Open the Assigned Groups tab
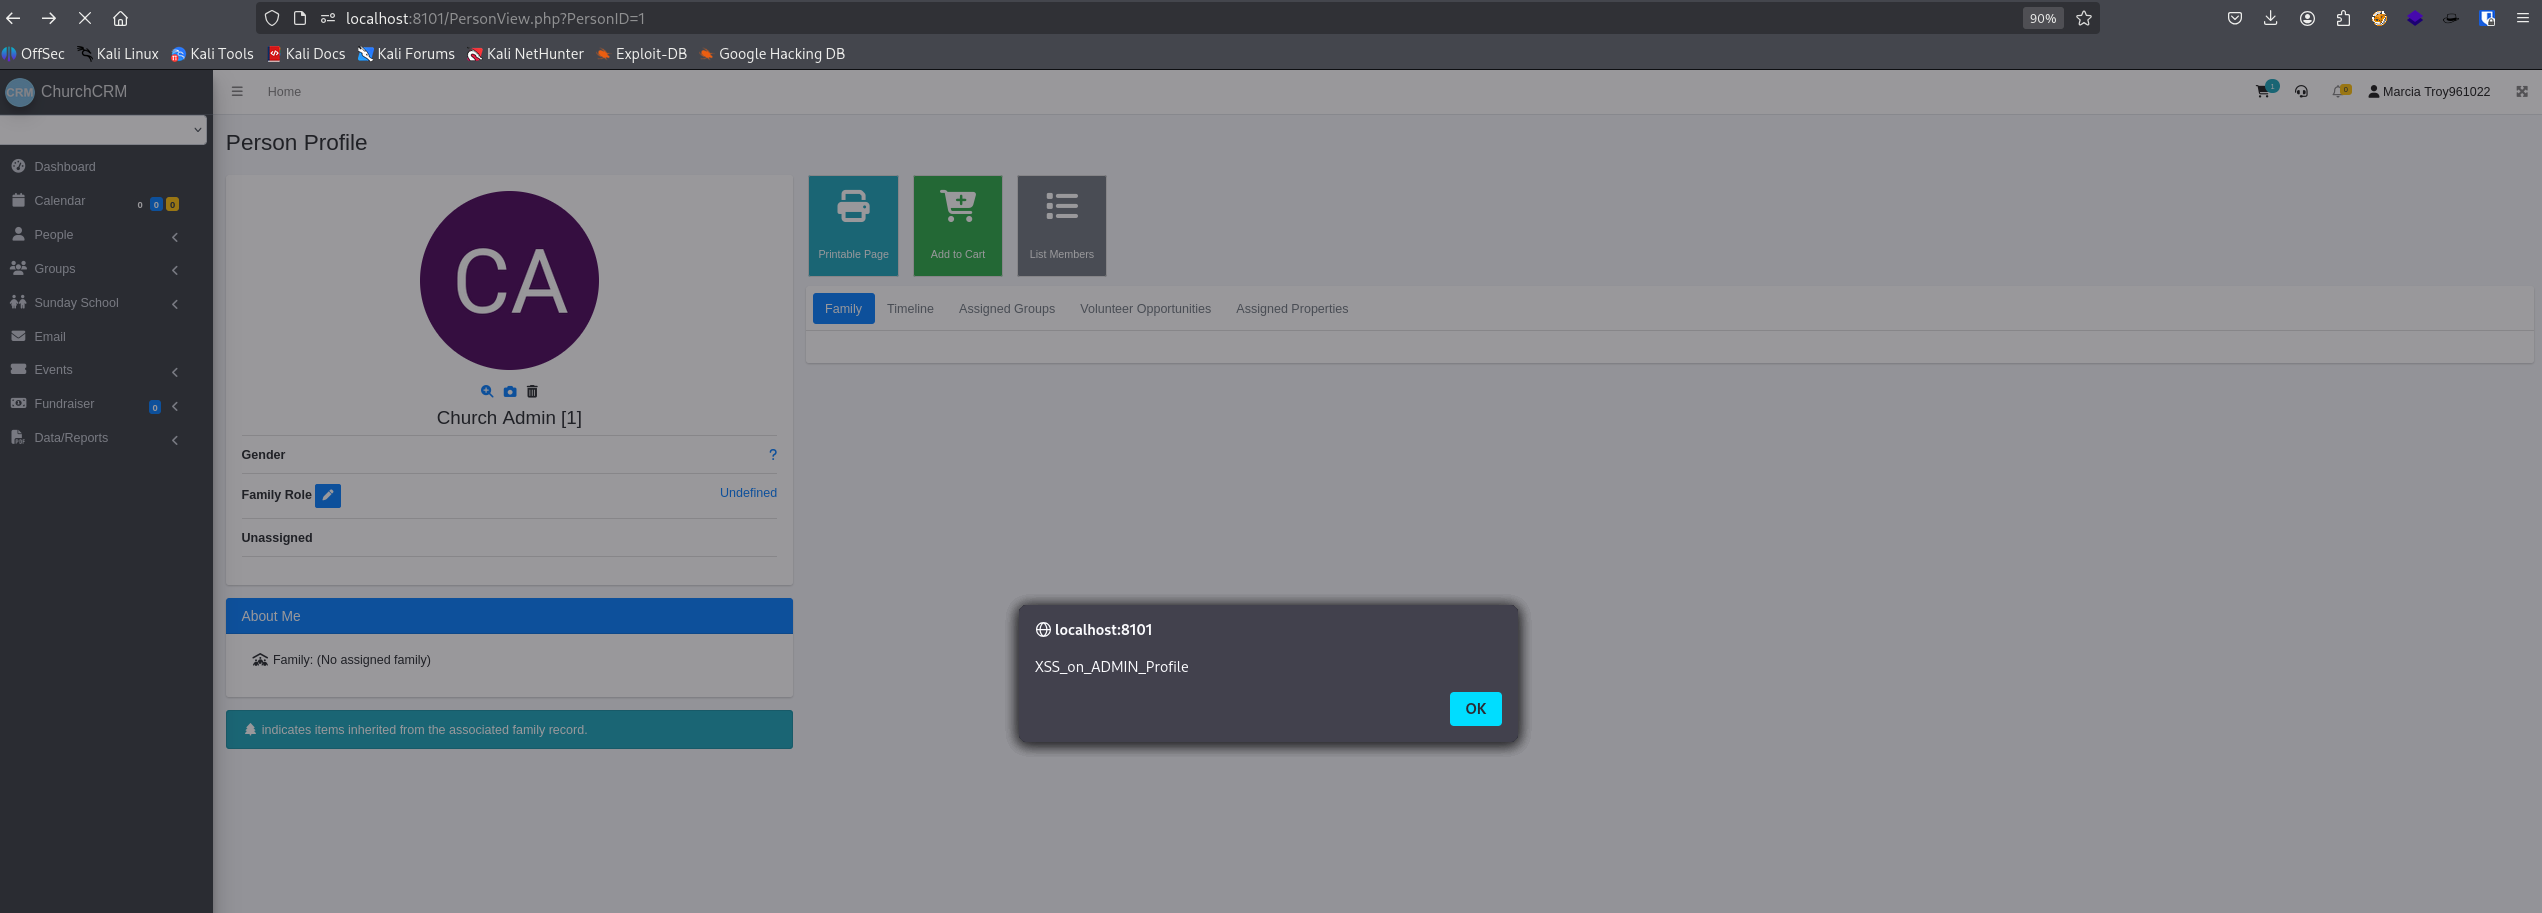The image size is (2542, 913). coord(1006,309)
